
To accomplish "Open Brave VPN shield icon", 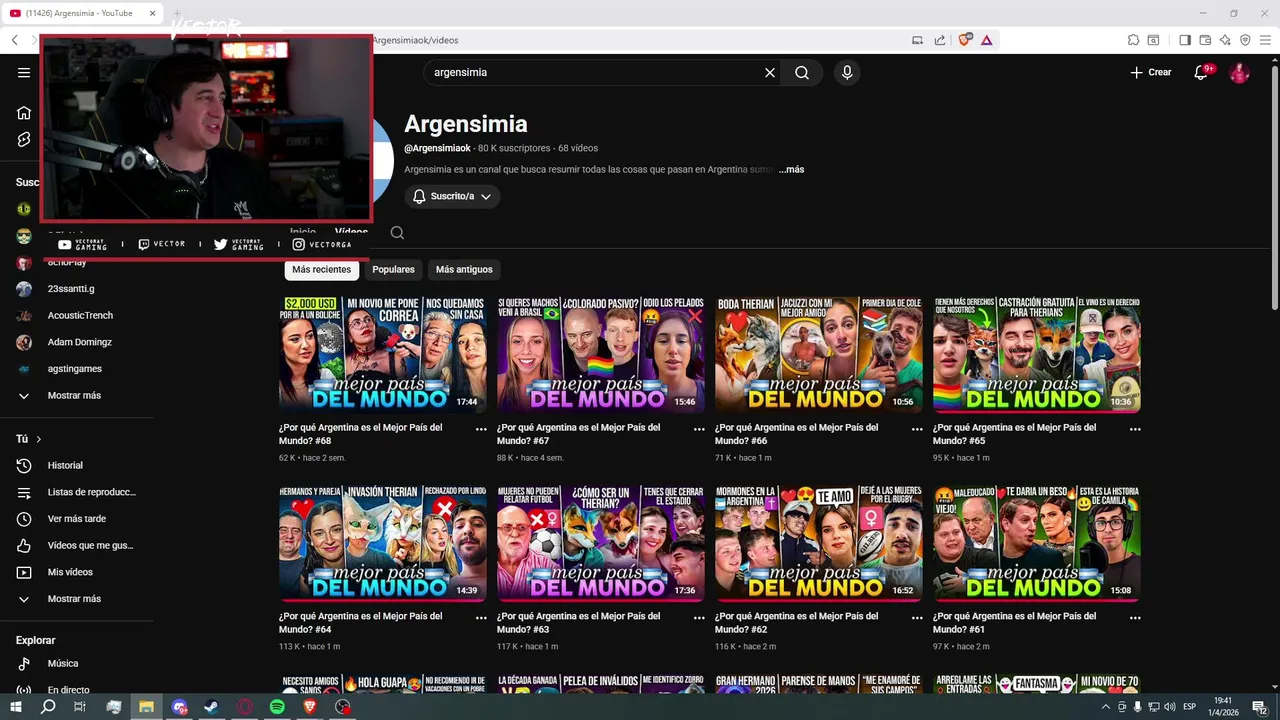I will click(1245, 40).
